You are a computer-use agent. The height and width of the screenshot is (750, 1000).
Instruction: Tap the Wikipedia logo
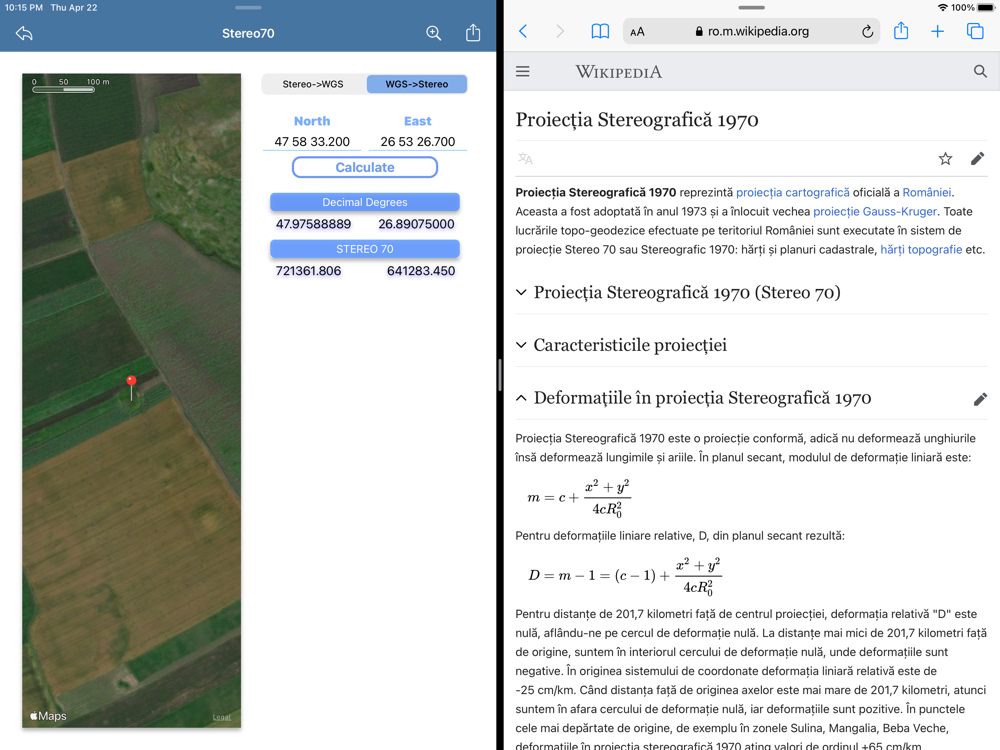tap(619, 72)
